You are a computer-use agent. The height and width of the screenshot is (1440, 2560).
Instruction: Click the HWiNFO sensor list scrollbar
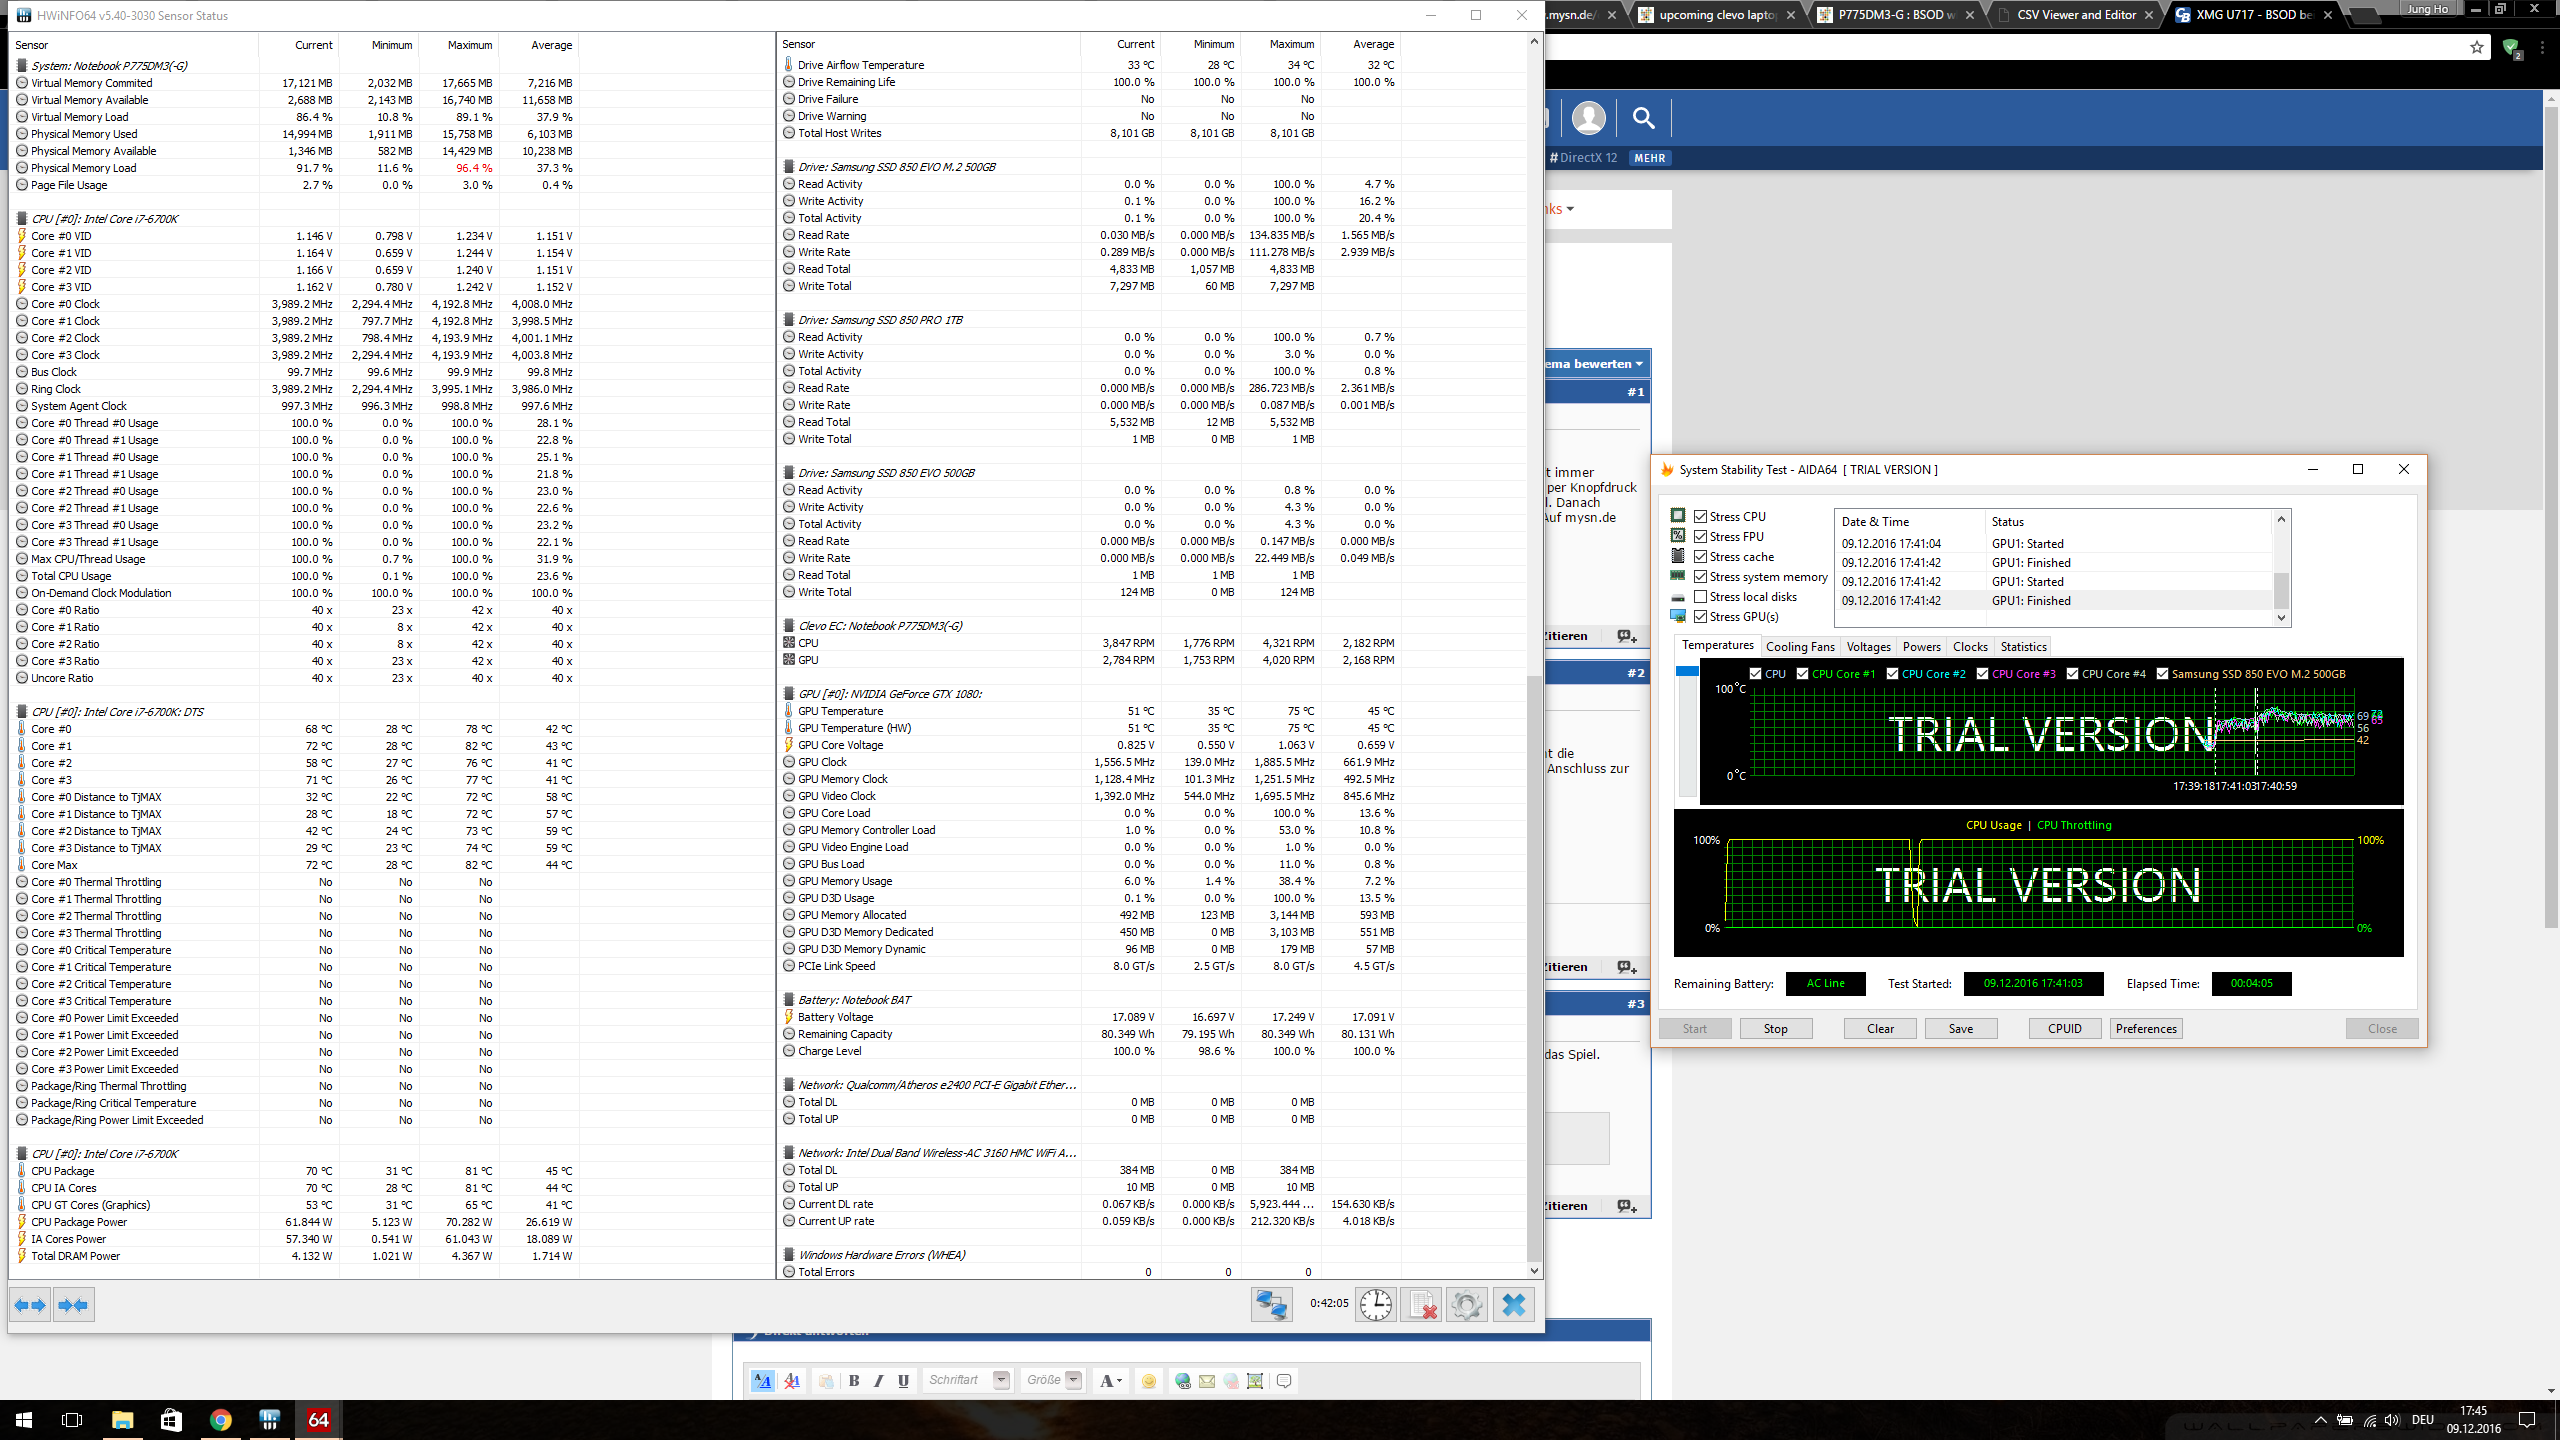(1534, 968)
